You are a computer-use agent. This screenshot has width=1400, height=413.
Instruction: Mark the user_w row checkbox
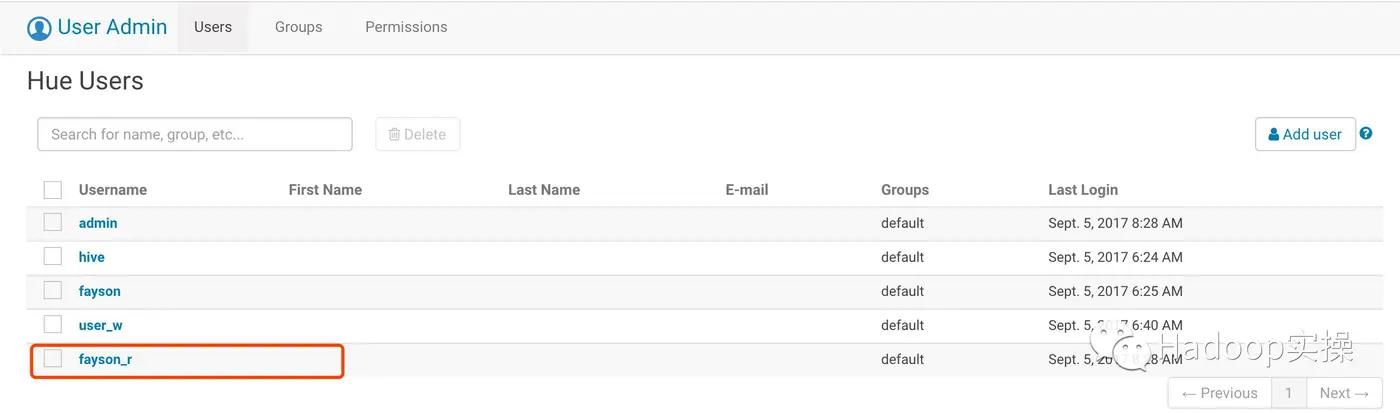click(53, 325)
